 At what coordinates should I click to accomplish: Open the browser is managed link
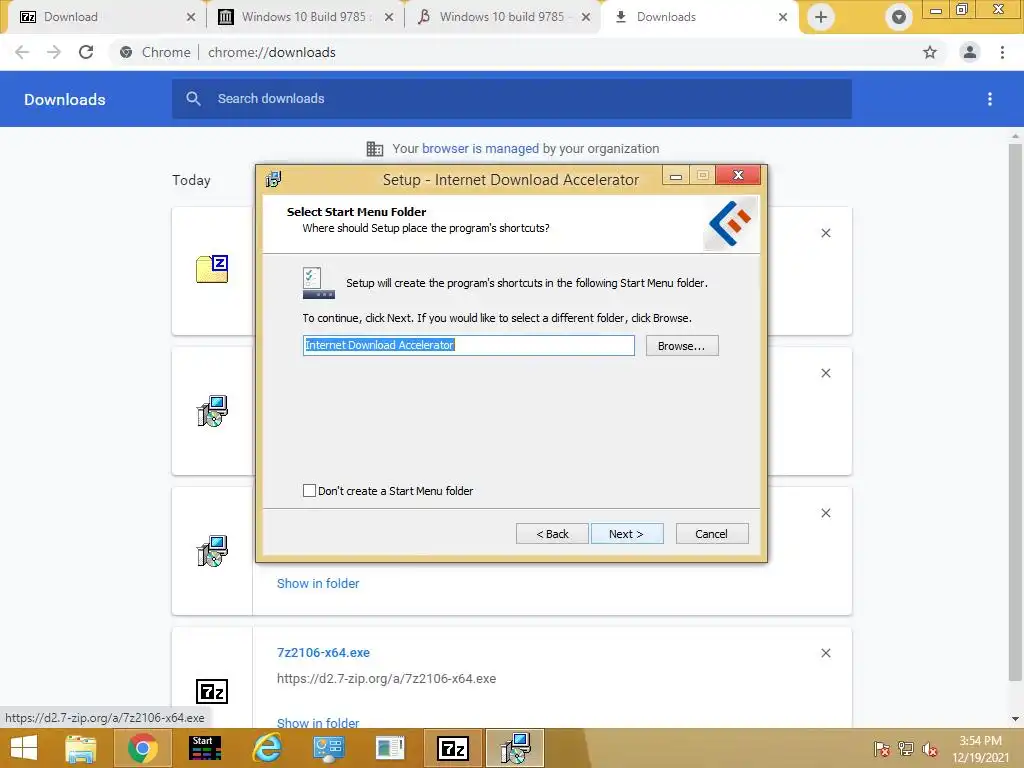tap(480, 148)
